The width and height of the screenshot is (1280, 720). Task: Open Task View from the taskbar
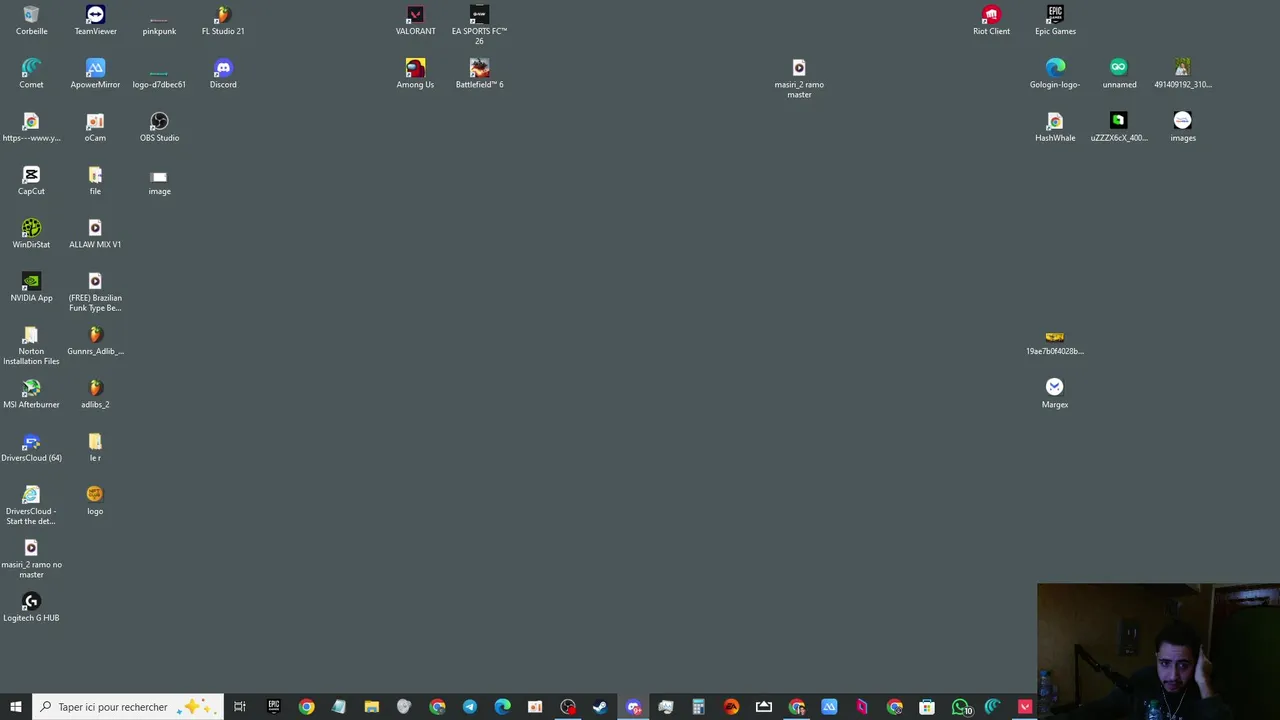pyautogui.click(x=240, y=707)
